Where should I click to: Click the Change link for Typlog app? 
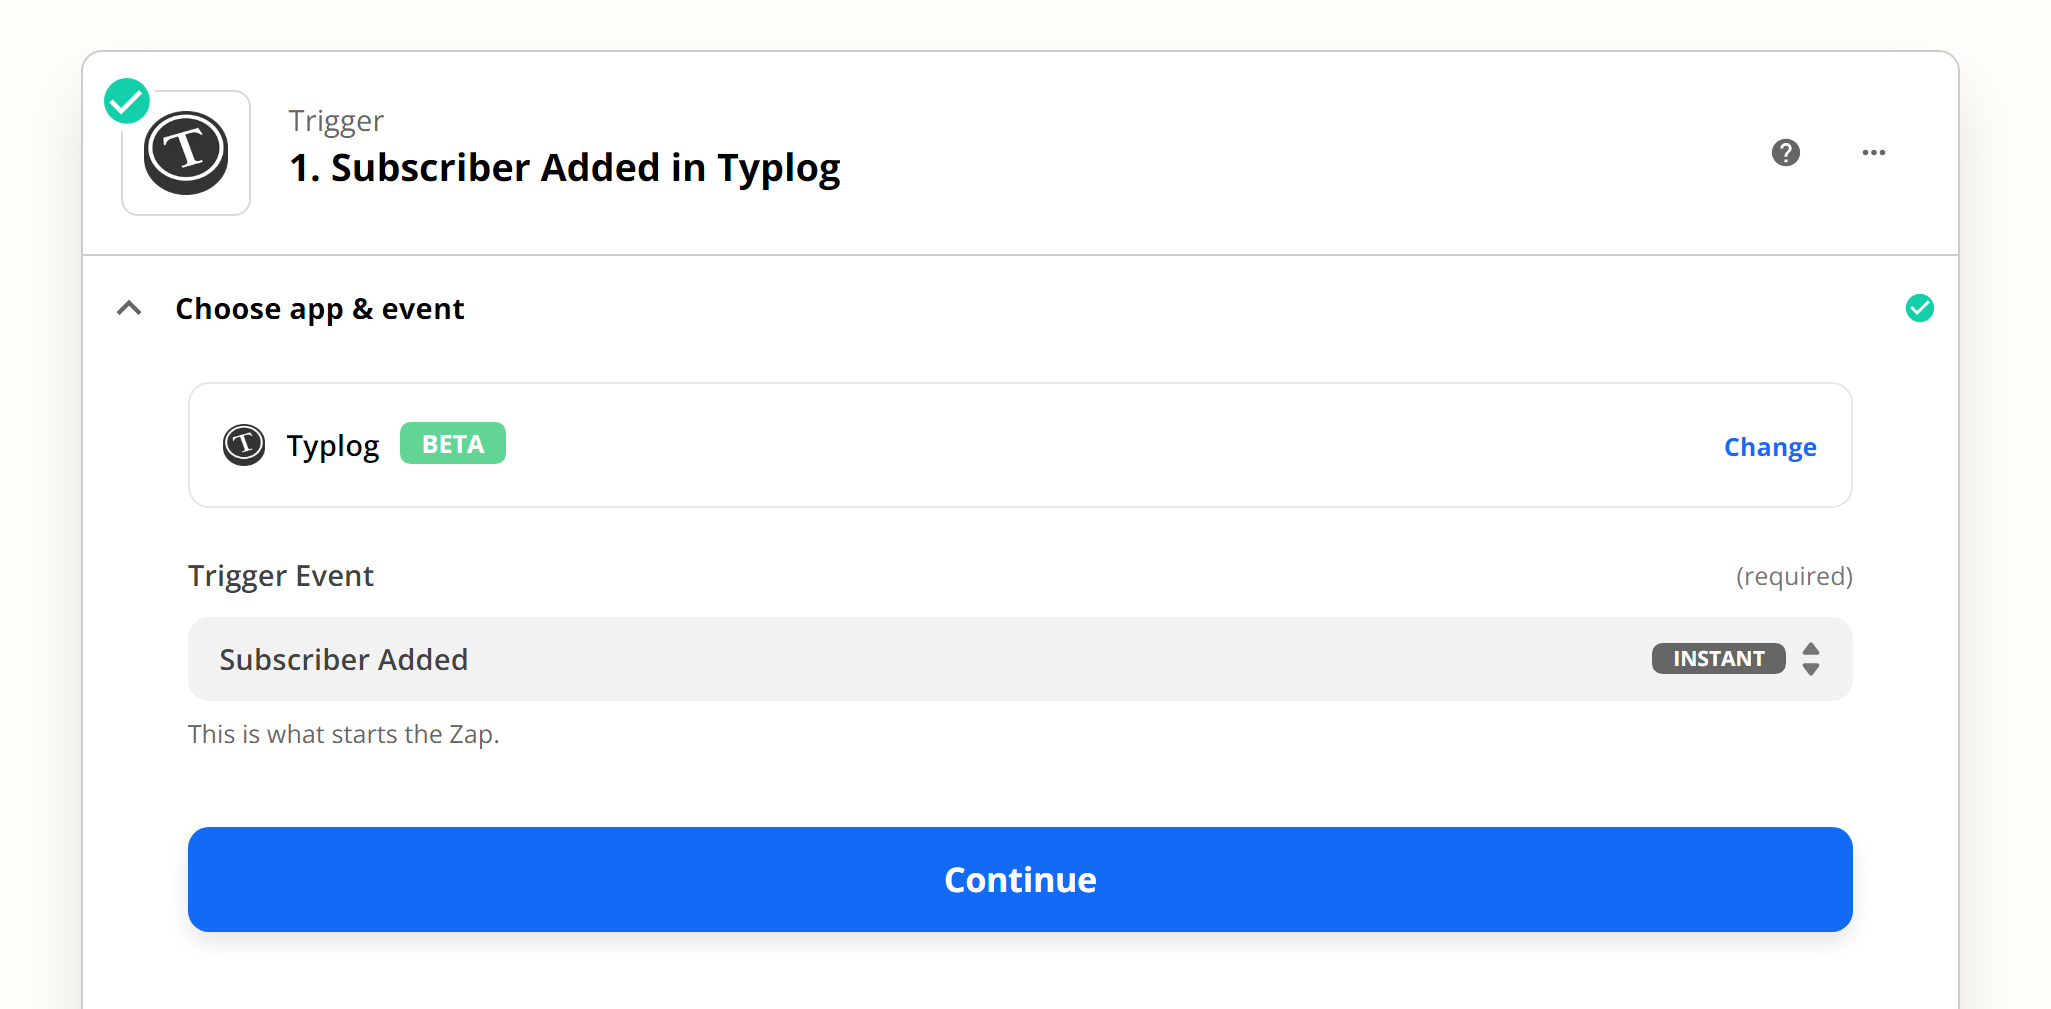[1770, 447]
